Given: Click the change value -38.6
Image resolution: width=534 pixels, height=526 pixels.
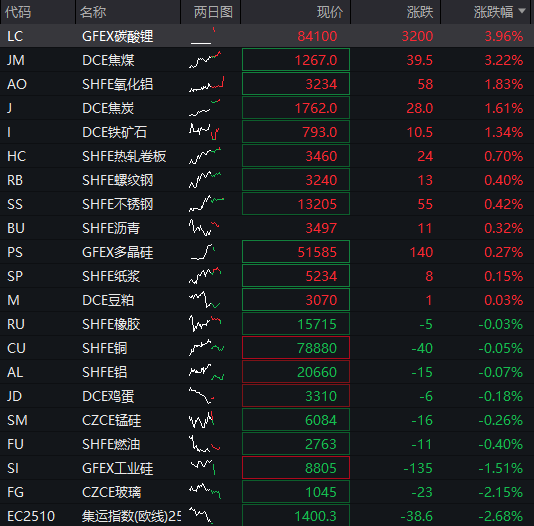Looking at the screenshot, I should point(417,516).
